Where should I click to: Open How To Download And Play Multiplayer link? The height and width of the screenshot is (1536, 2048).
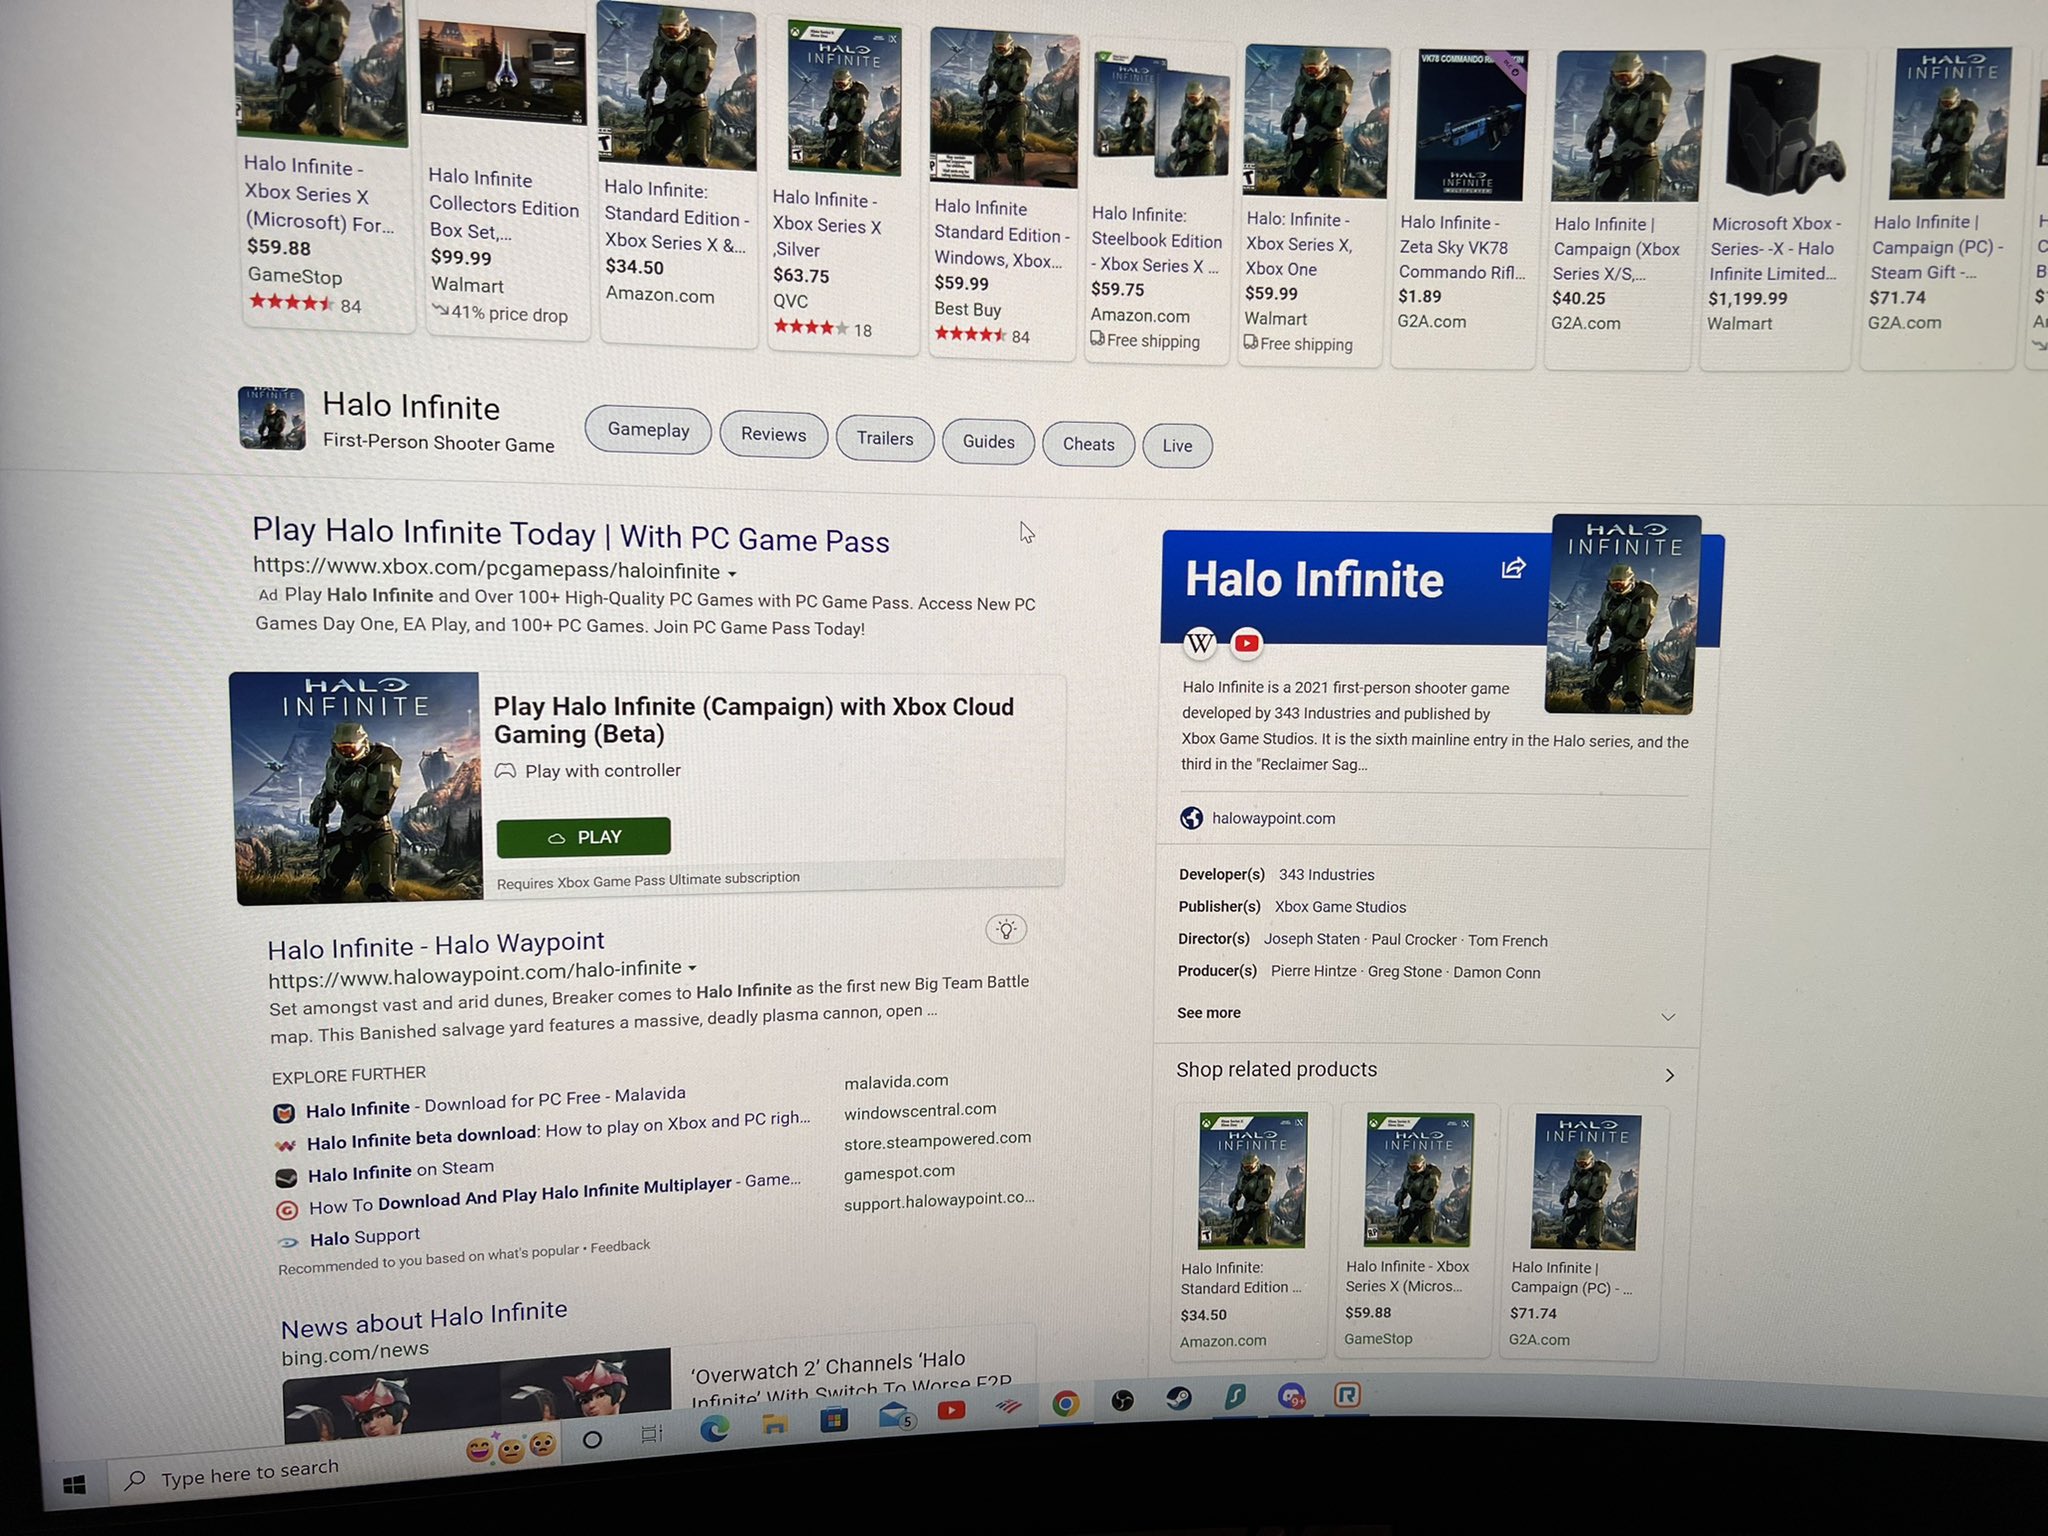coord(555,1195)
